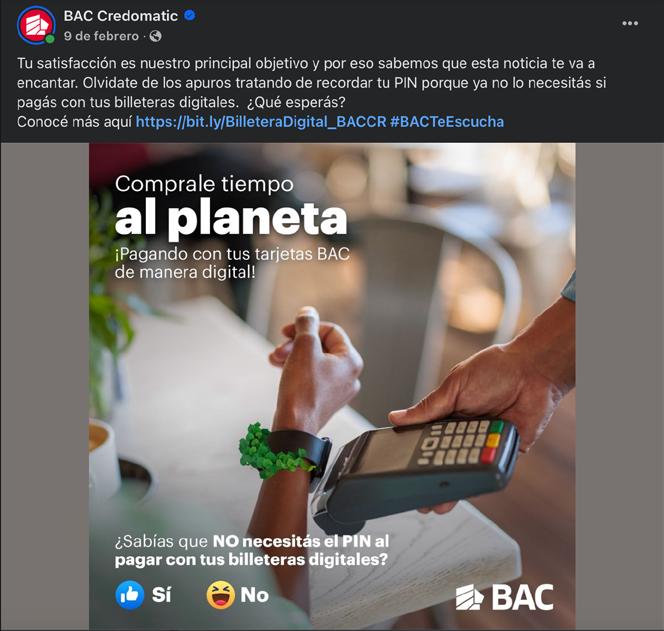Click the 'al planeta' headline in image
The height and width of the screenshot is (631, 664).
coord(231,219)
